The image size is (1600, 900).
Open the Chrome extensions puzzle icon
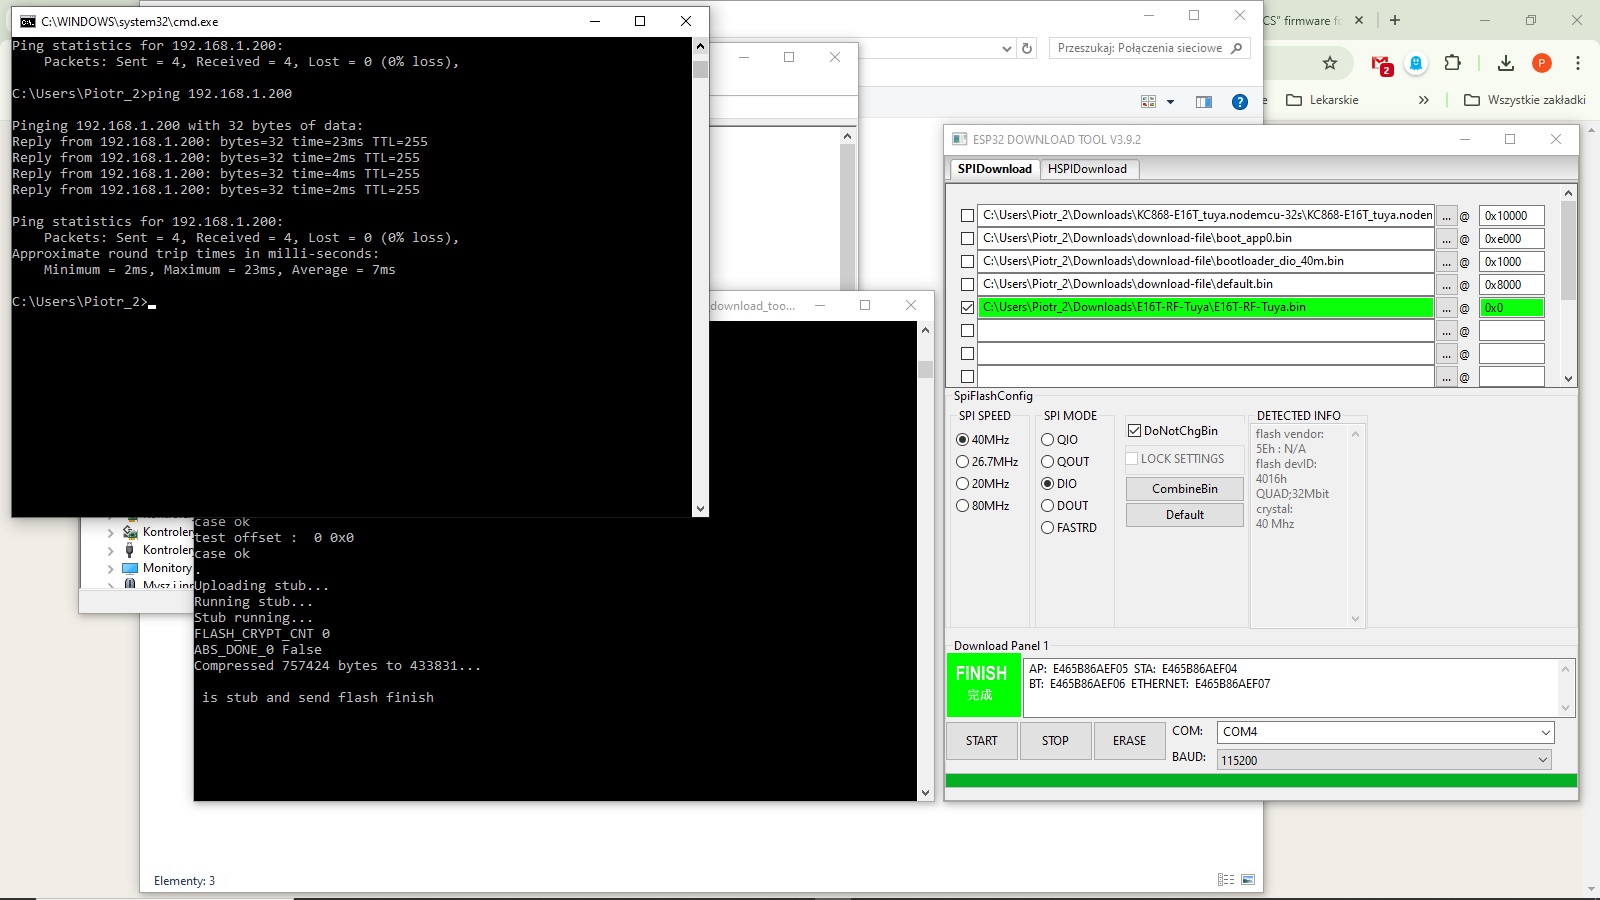coord(1452,63)
